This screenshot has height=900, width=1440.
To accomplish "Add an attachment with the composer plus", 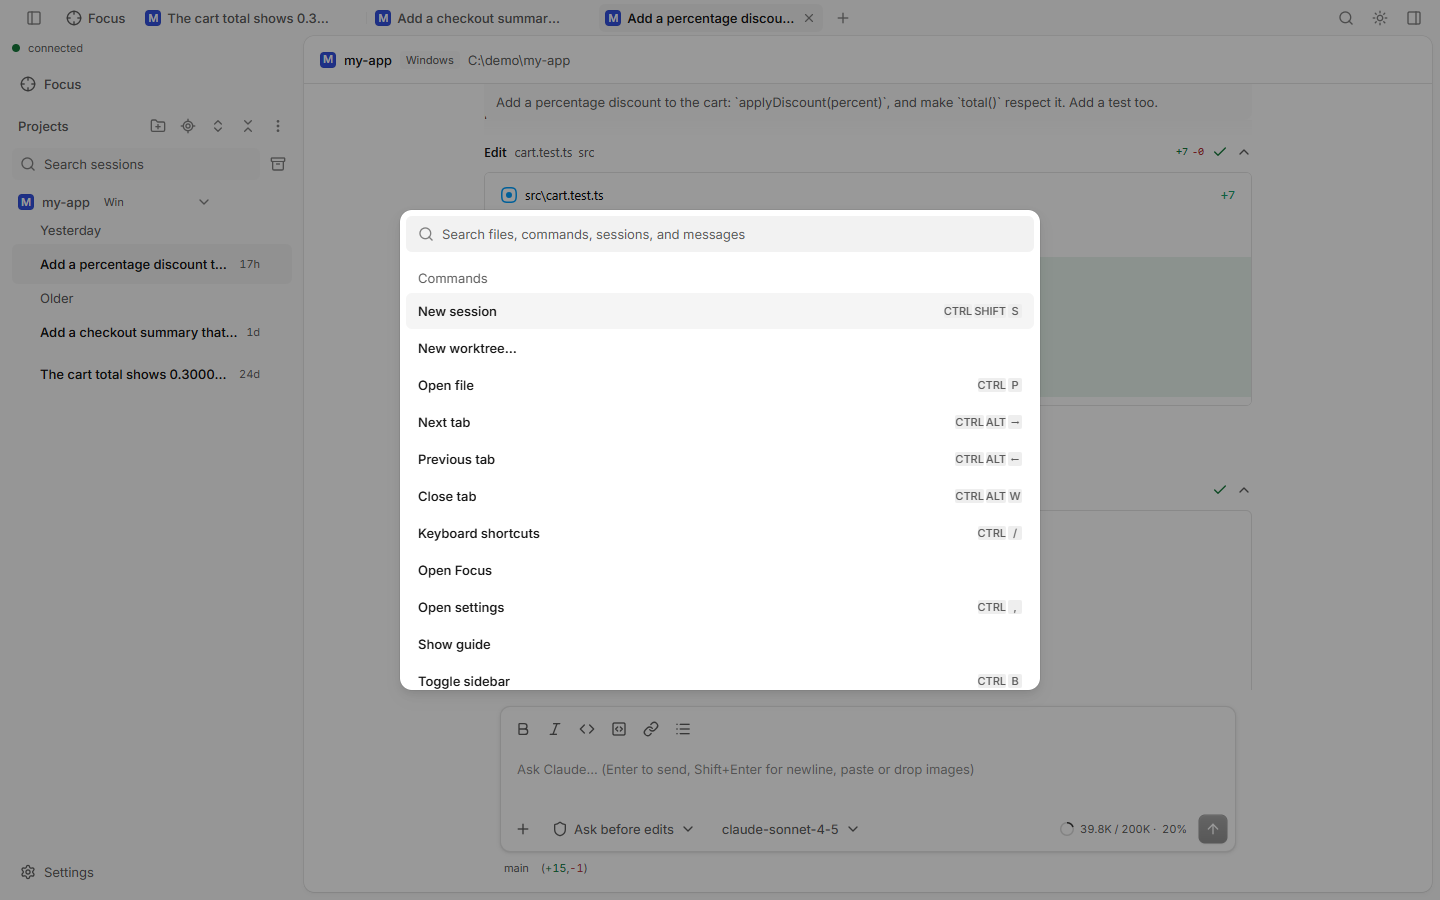I will pos(523,829).
